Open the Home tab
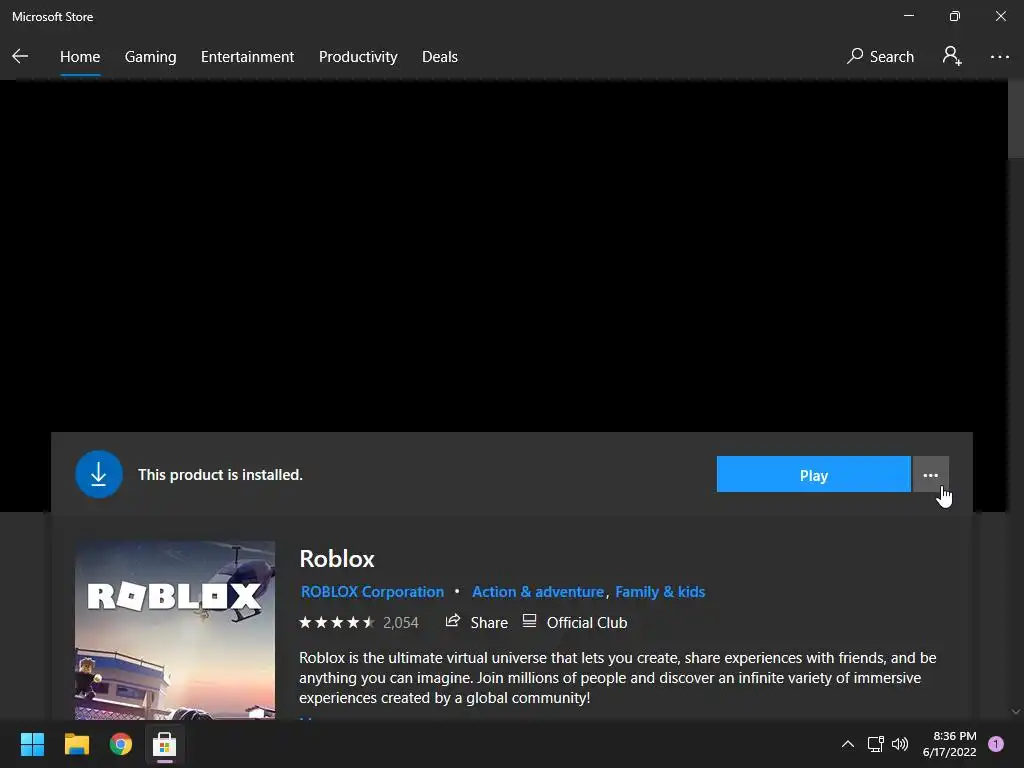The image size is (1024, 768). [x=80, y=57]
